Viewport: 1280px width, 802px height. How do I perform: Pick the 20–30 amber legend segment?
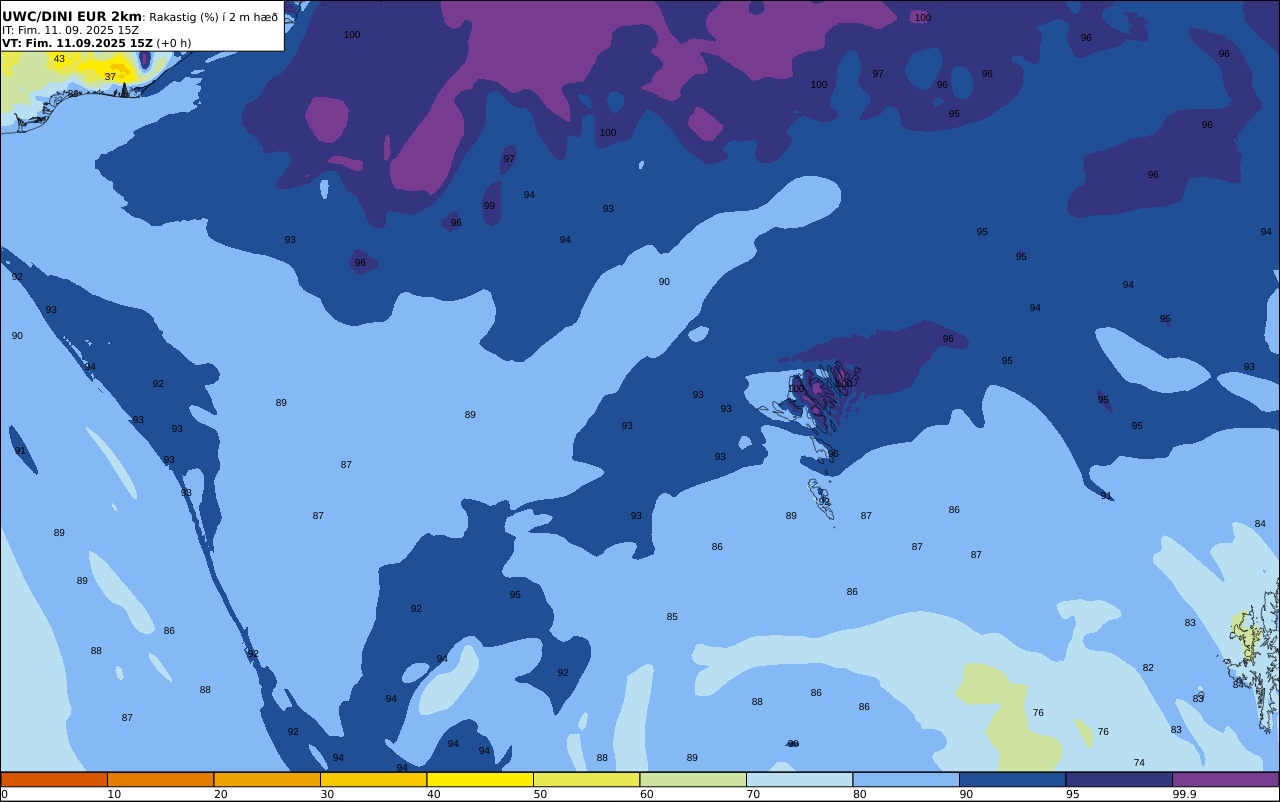point(267,779)
